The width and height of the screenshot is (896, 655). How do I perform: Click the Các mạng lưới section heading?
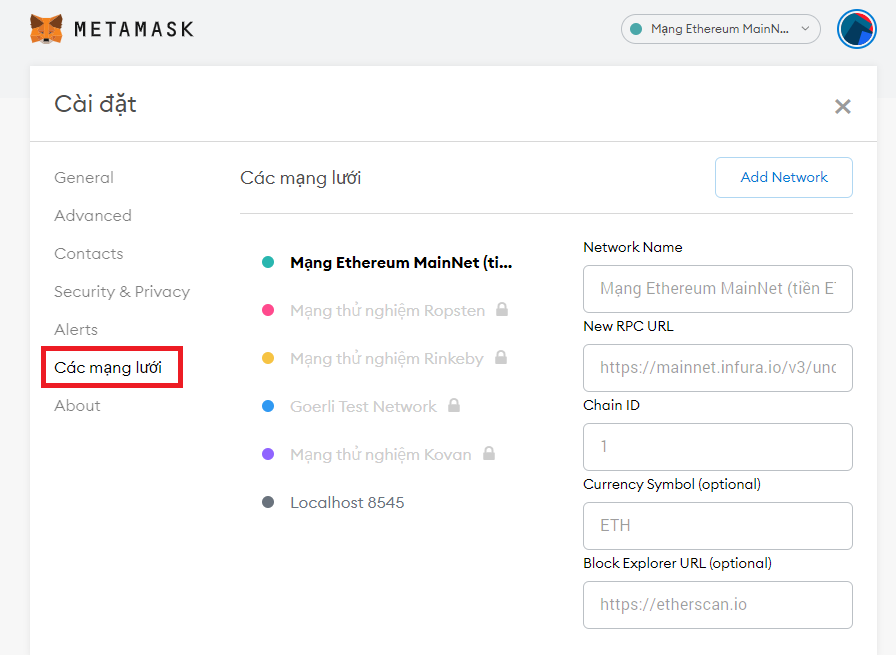point(301,178)
